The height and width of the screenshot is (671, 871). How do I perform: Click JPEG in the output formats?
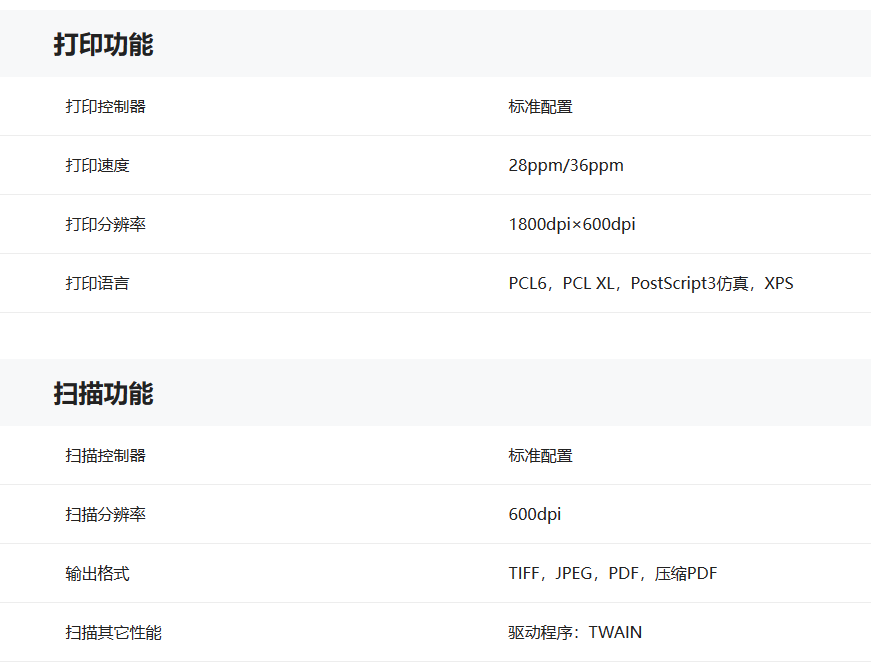click(576, 573)
